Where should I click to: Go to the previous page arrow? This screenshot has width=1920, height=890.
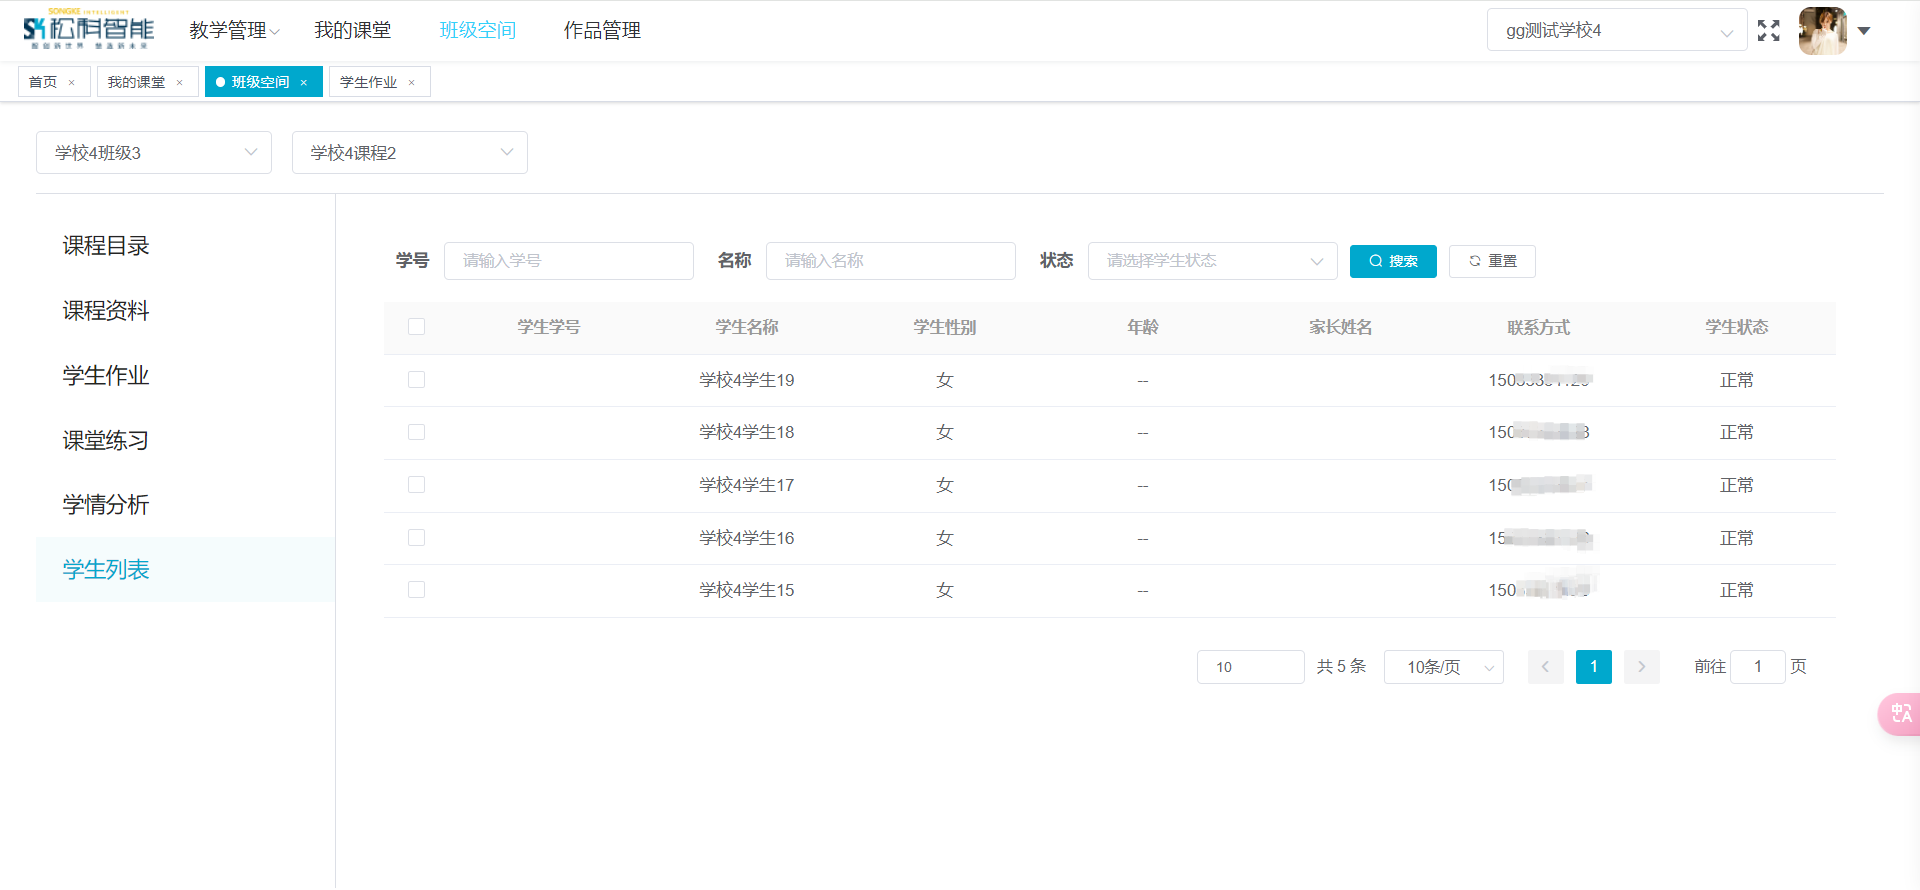pyautogui.click(x=1545, y=667)
